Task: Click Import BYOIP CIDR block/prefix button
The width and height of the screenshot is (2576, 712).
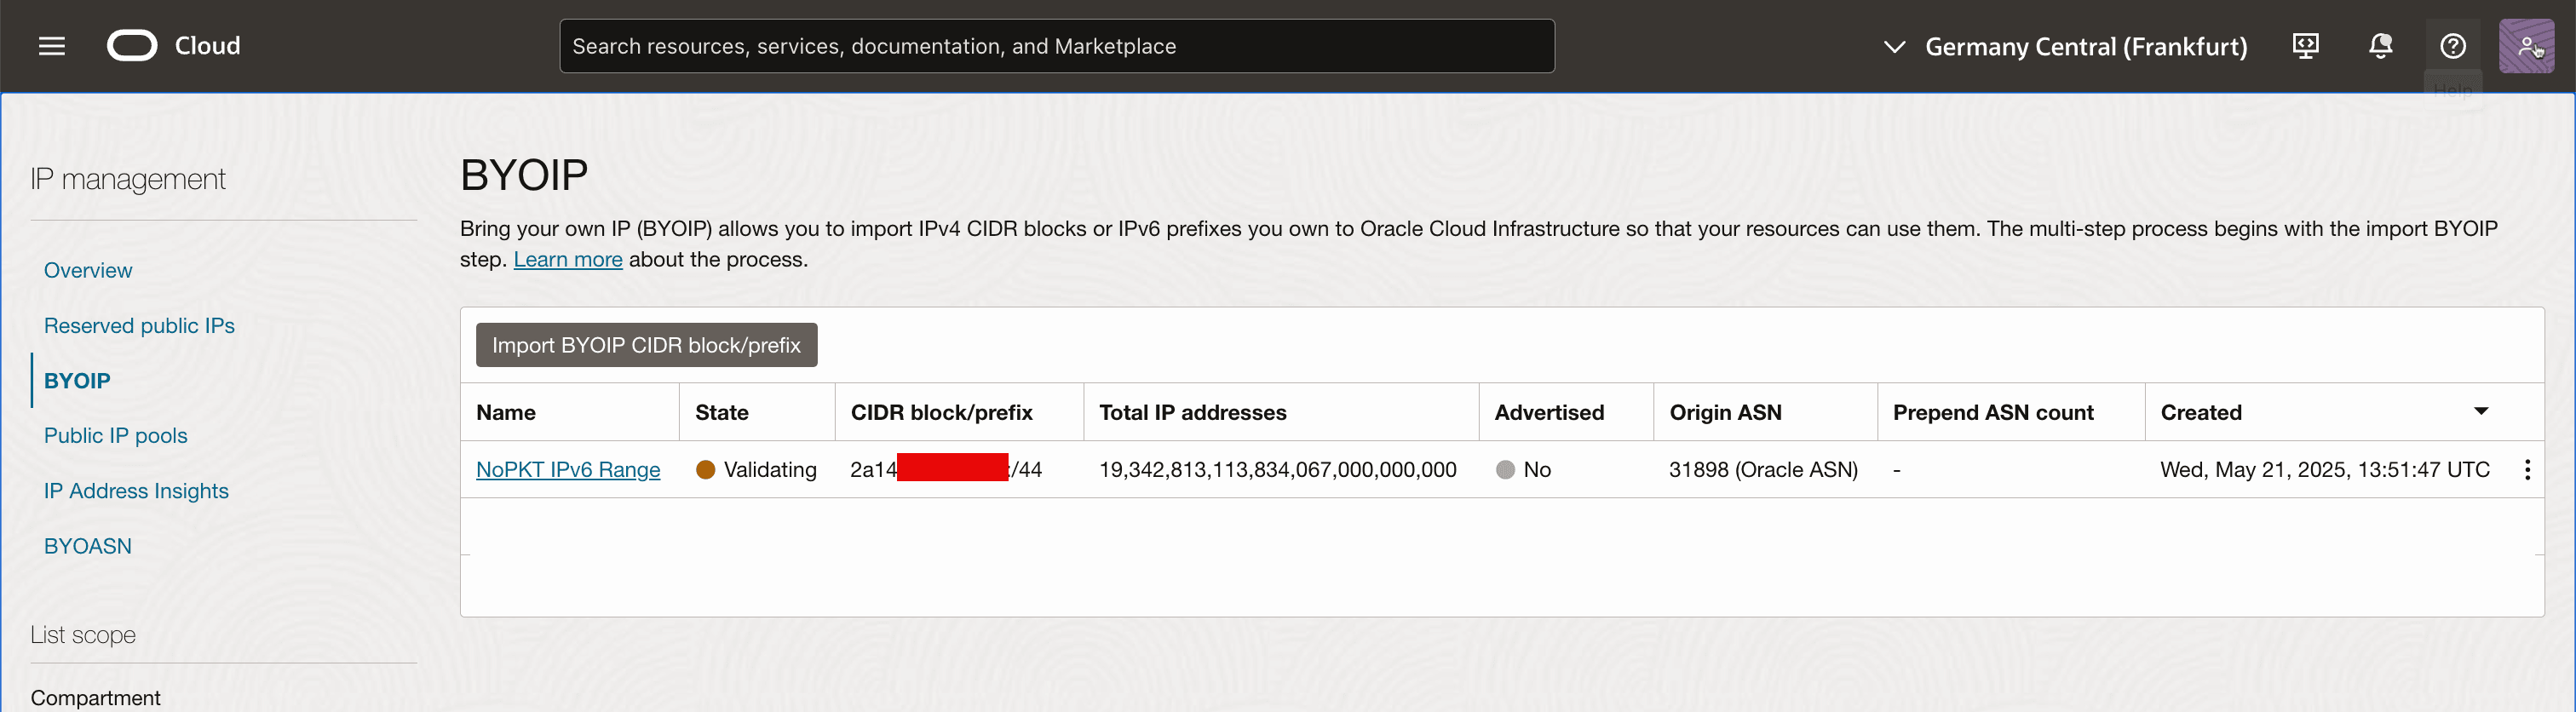Action: coord(646,345)
